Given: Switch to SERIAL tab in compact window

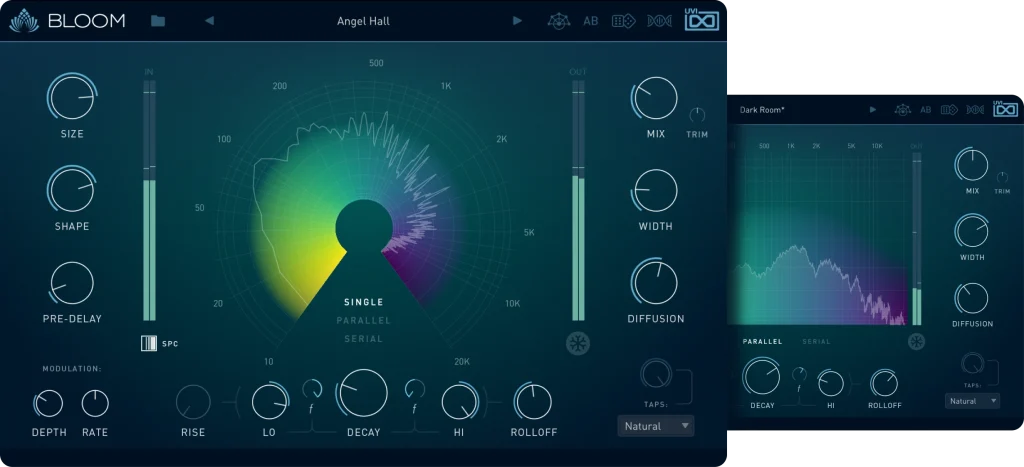Looking at the screenshot, I should coord(816,342).
